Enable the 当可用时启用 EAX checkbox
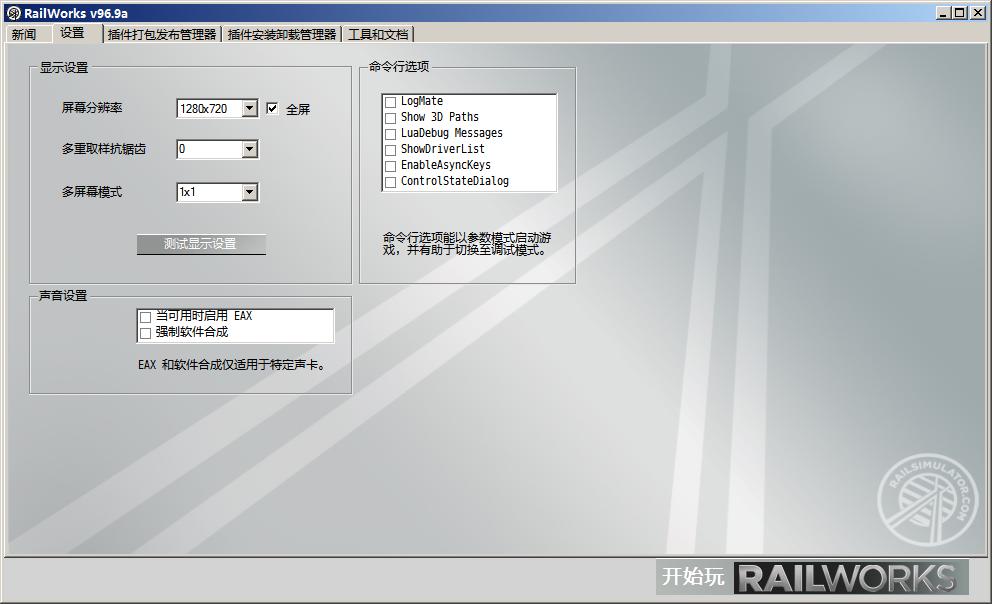The height and width of the screenshot is (604, 992). (x=146, y=317)
